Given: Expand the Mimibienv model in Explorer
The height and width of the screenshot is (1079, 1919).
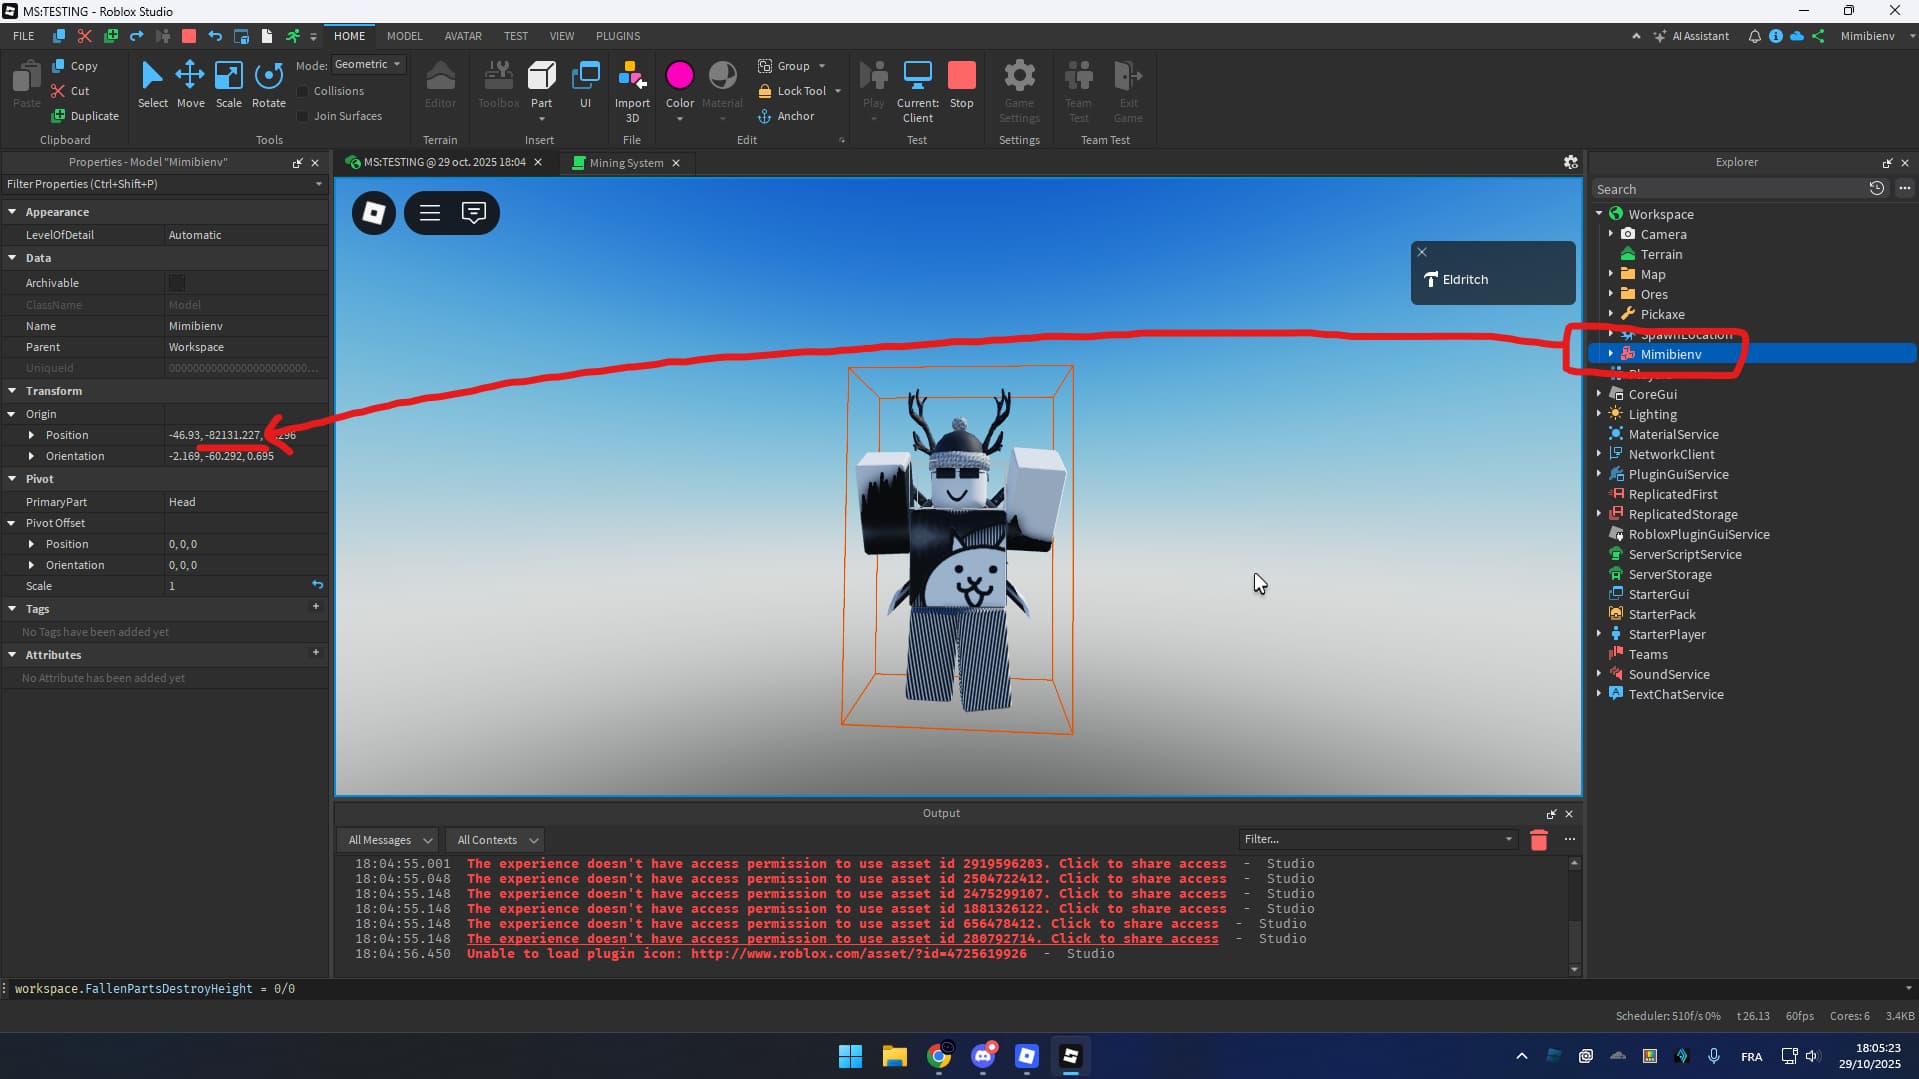Looking at the screenshot, I should pos(1611,354).
